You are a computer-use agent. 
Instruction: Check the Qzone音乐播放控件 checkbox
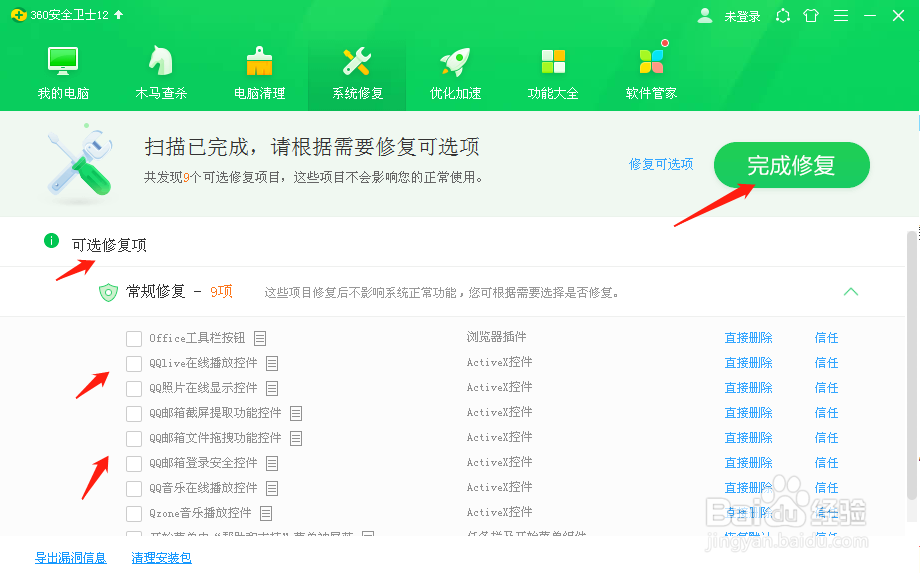pyautogui.click(x=134, y=514)
